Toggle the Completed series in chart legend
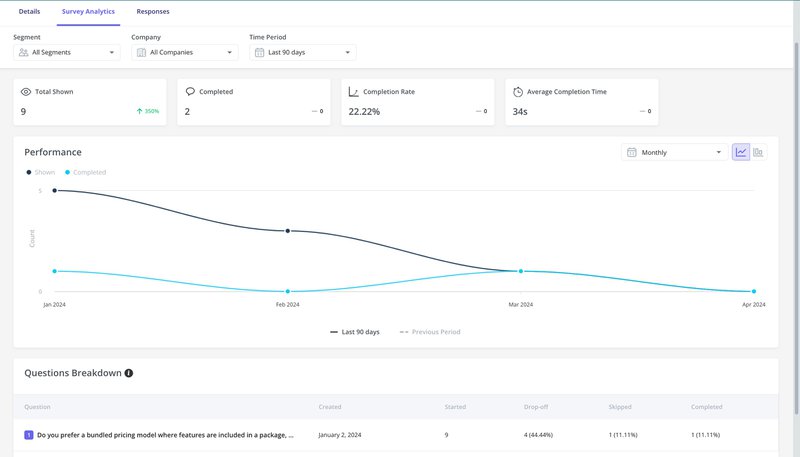 [85, 172]
